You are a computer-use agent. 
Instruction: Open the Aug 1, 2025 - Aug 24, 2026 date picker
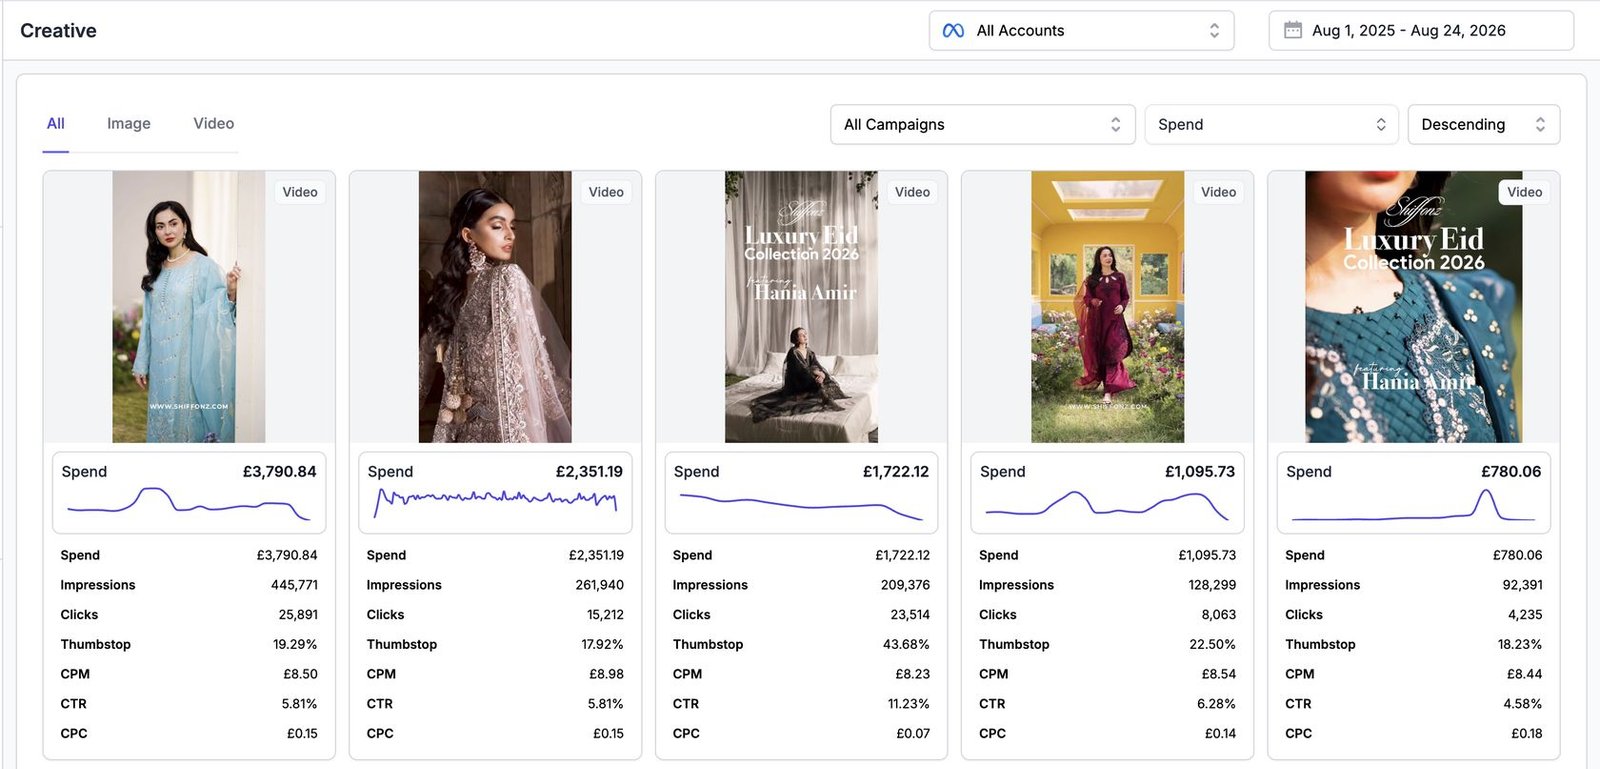pyautogui.click(x=1421, y=31)
